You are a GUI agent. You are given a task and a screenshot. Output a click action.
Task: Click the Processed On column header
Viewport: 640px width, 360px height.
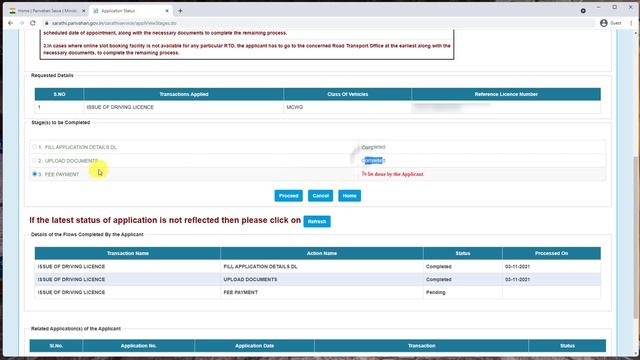point(551,253)
